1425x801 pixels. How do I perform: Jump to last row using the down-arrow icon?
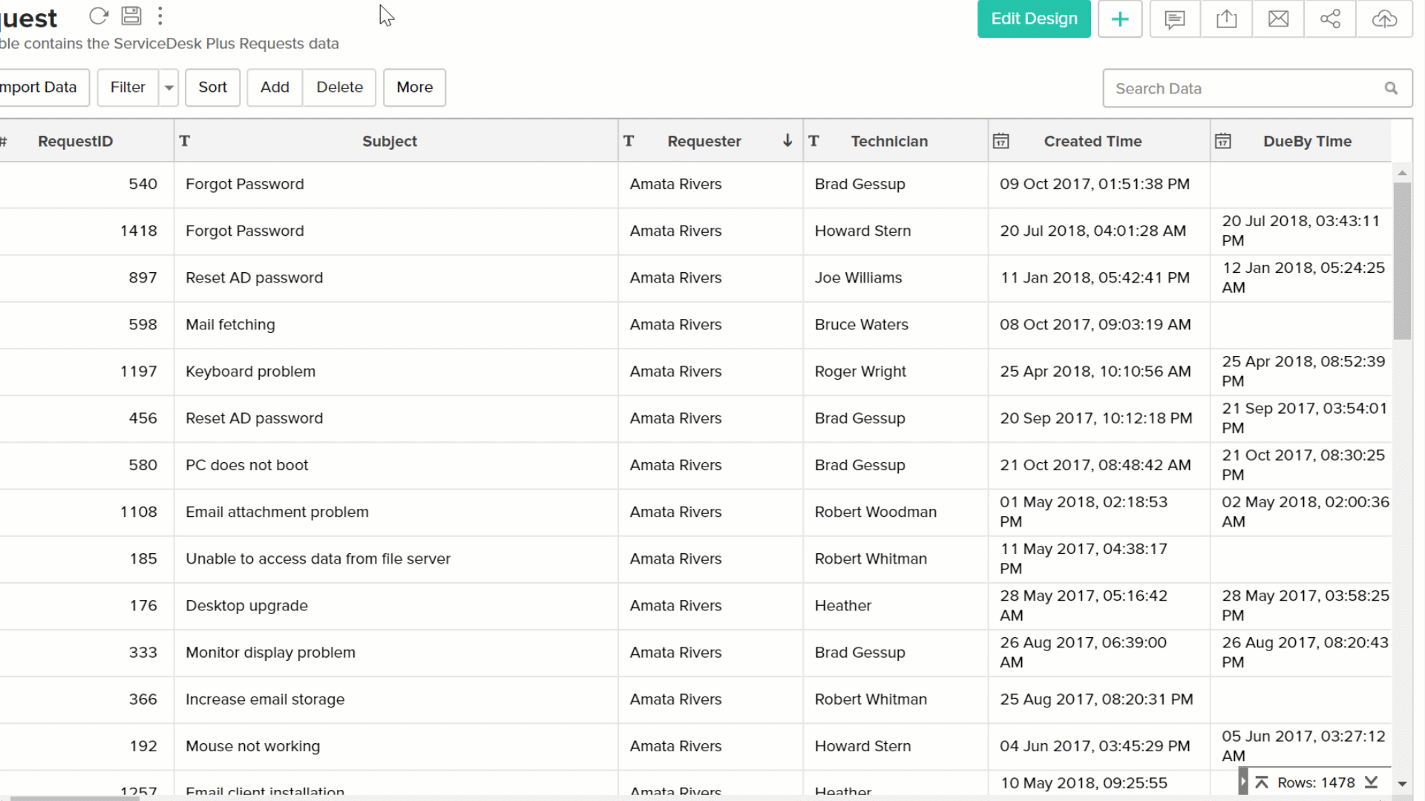(x=1372, y=782)
